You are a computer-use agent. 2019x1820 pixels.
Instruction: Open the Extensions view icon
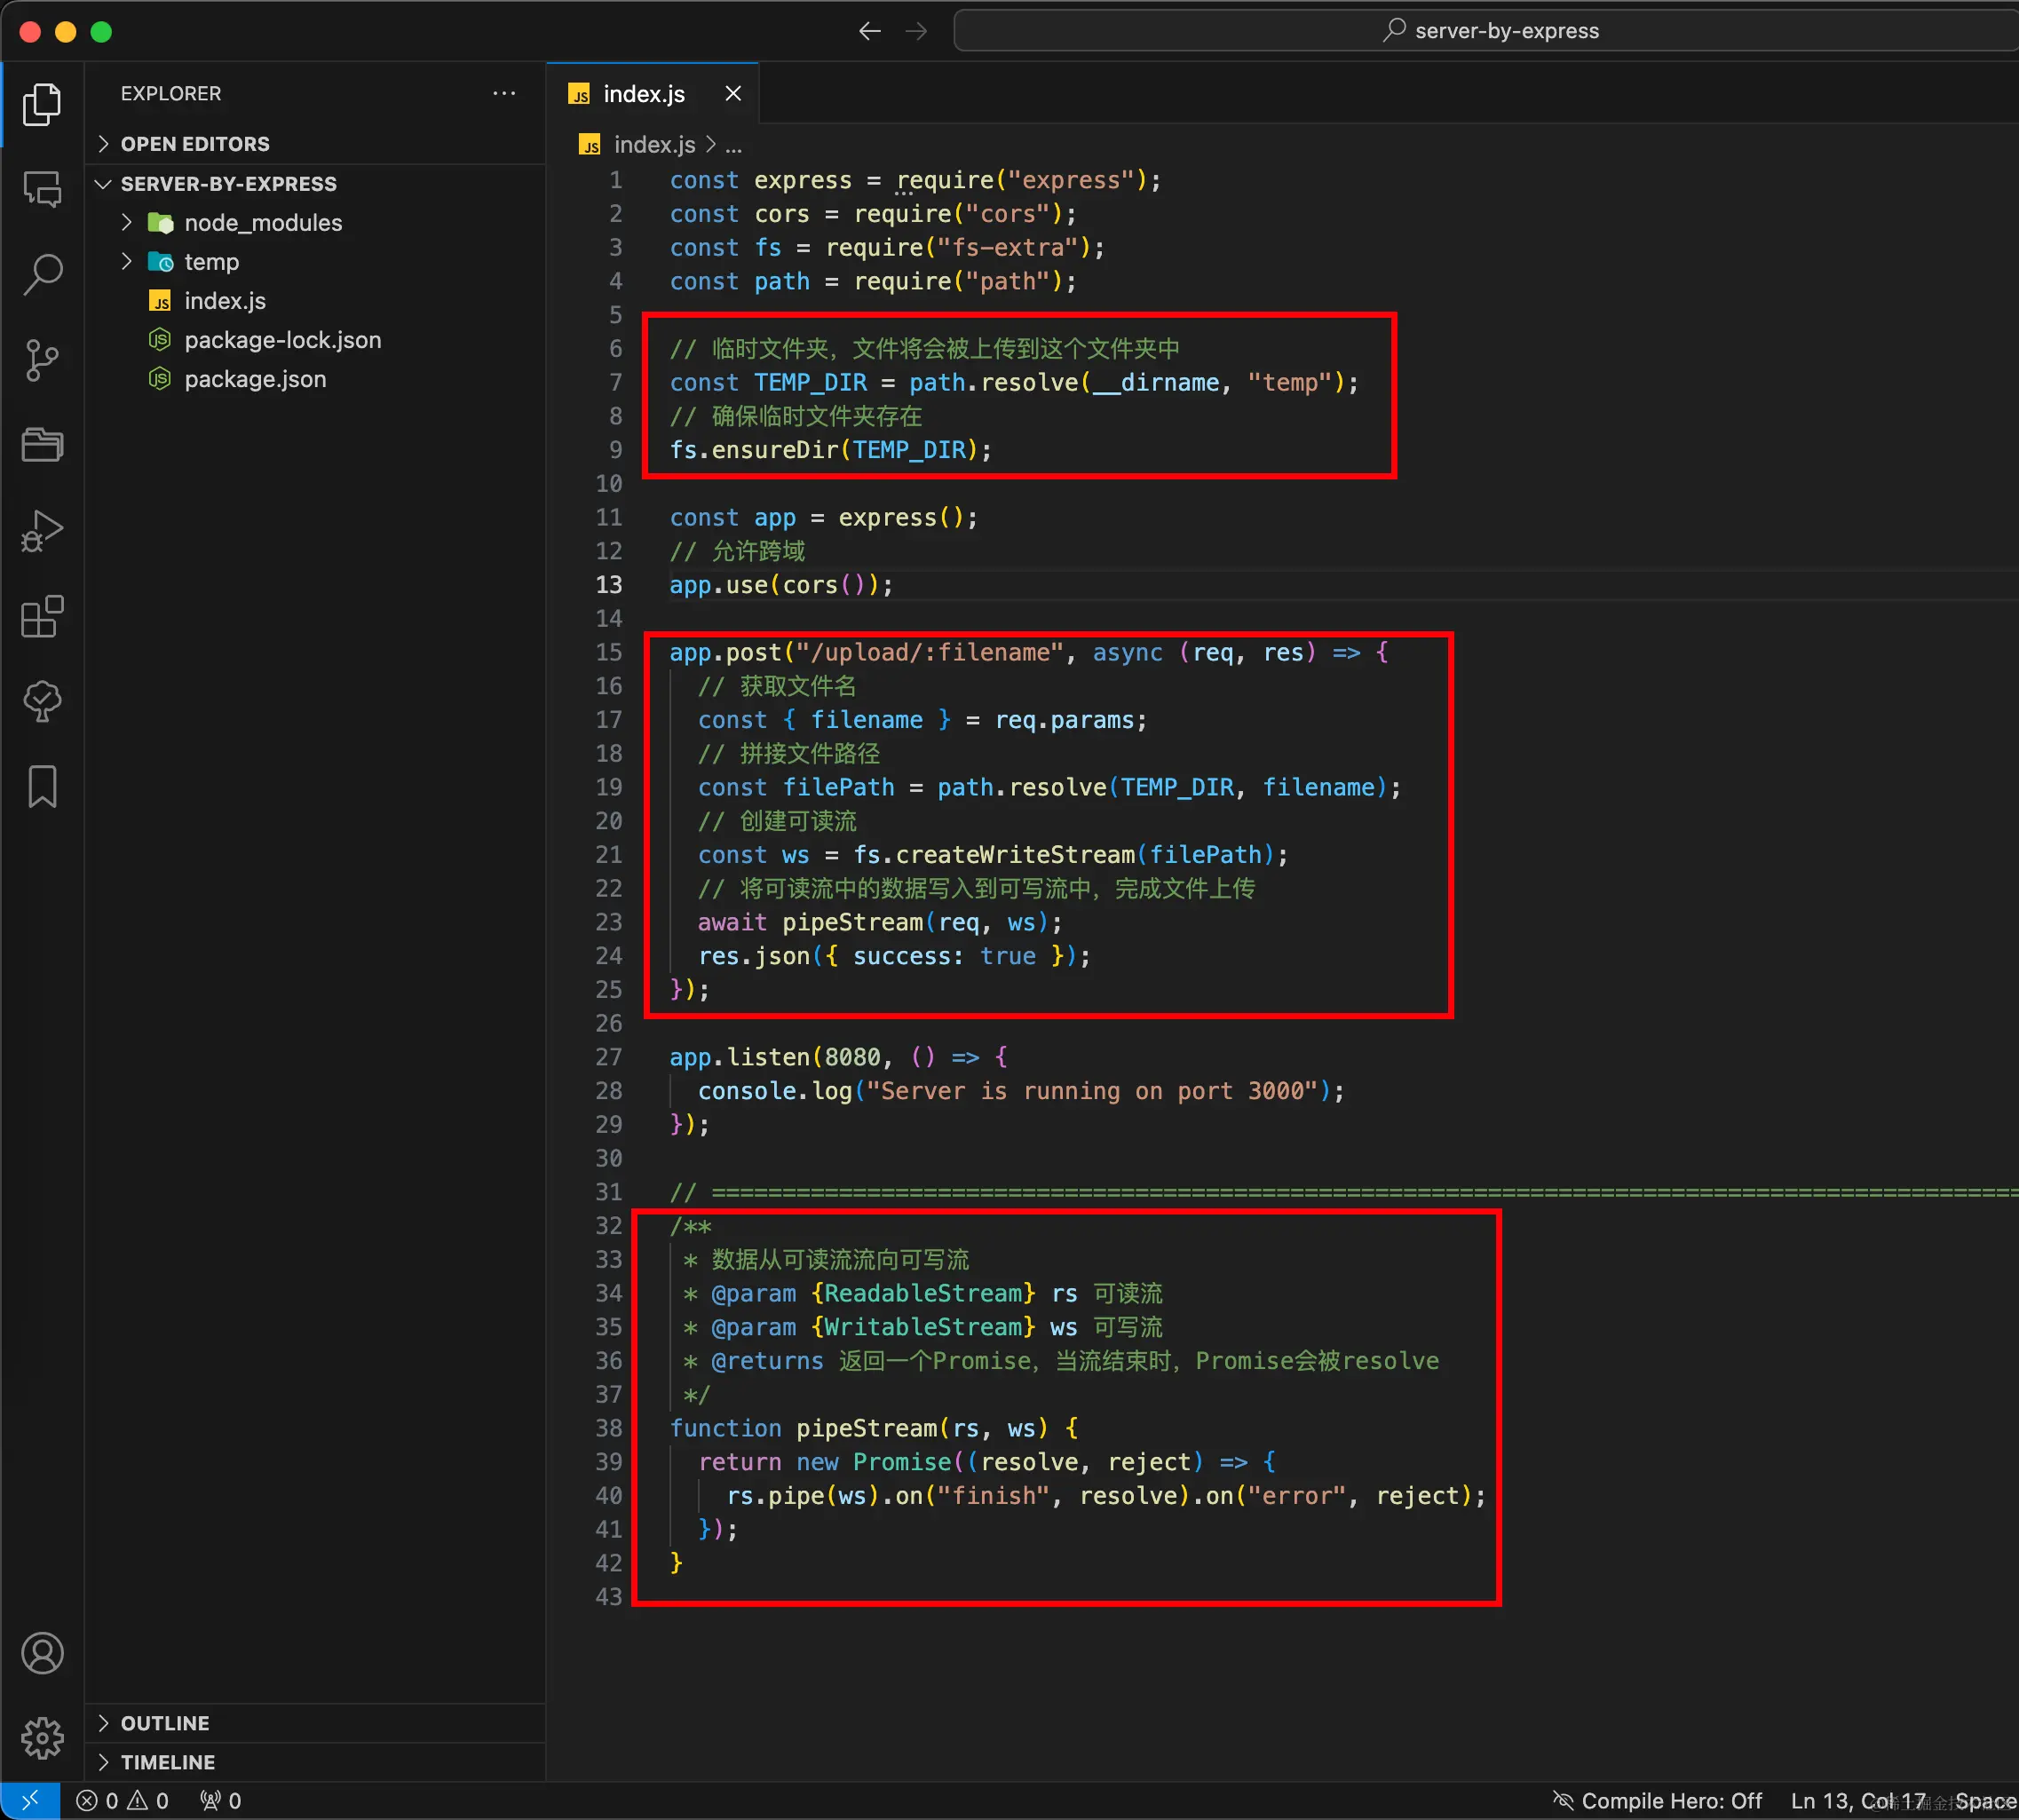click(42, 616)
